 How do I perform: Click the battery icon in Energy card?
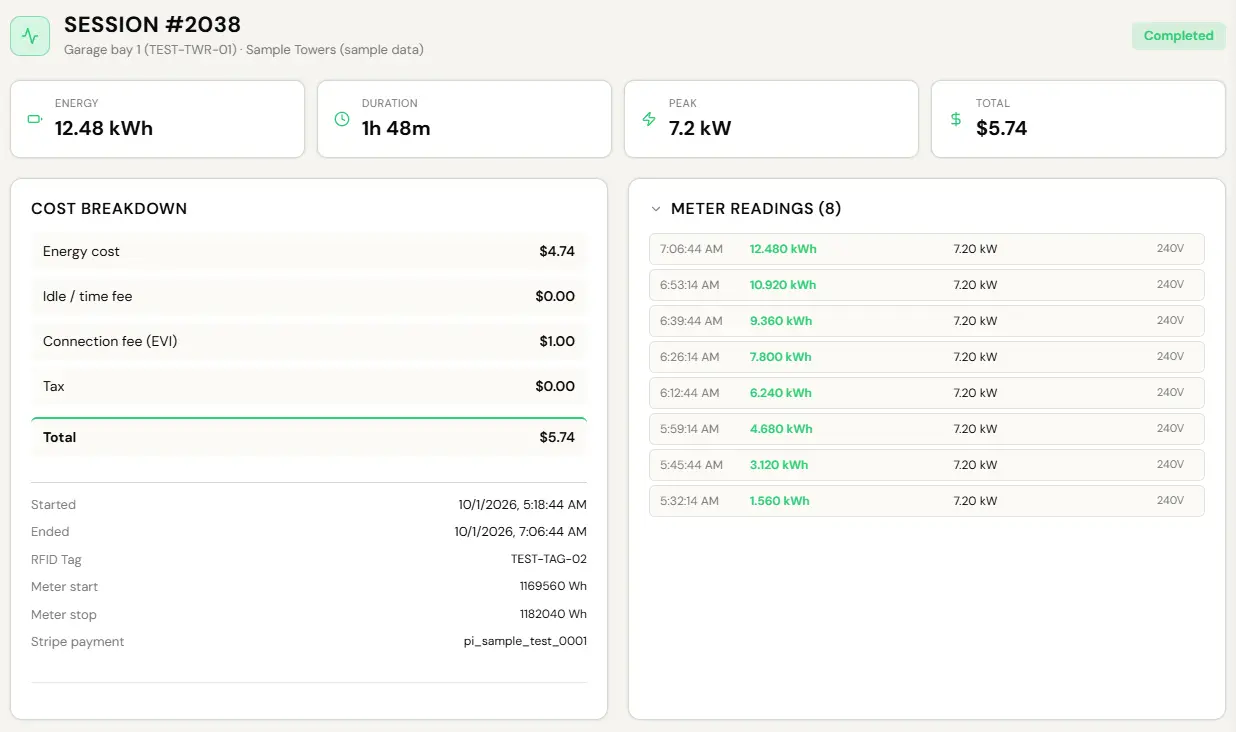click(35, 119)
